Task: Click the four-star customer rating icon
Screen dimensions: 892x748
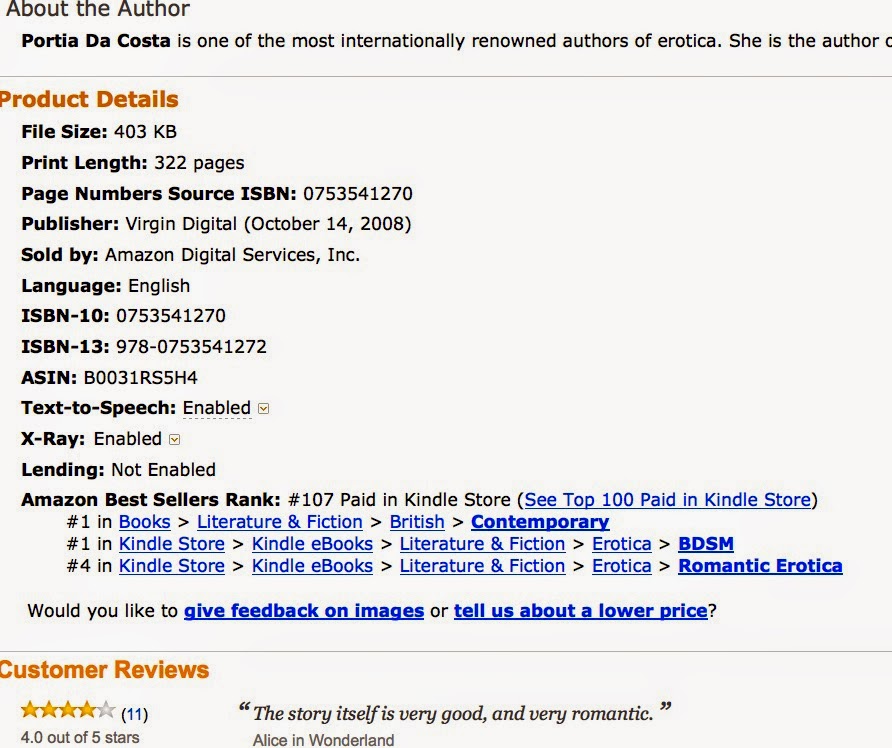Action: 68,710
